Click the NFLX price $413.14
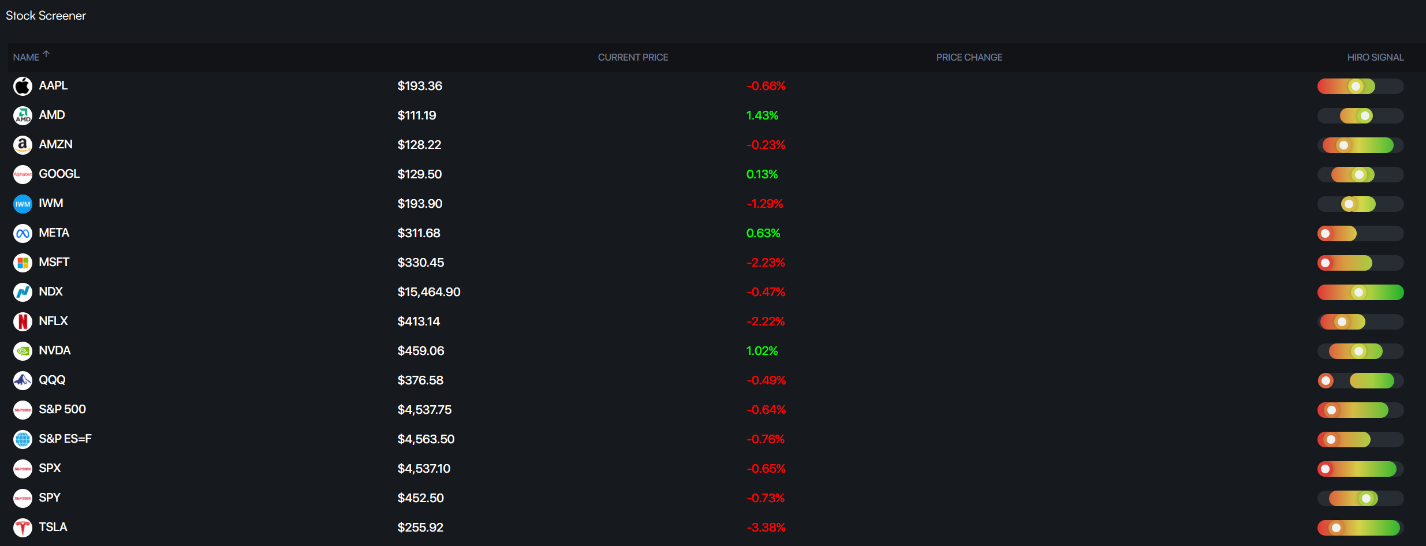1426x546 pixels. 419,321
